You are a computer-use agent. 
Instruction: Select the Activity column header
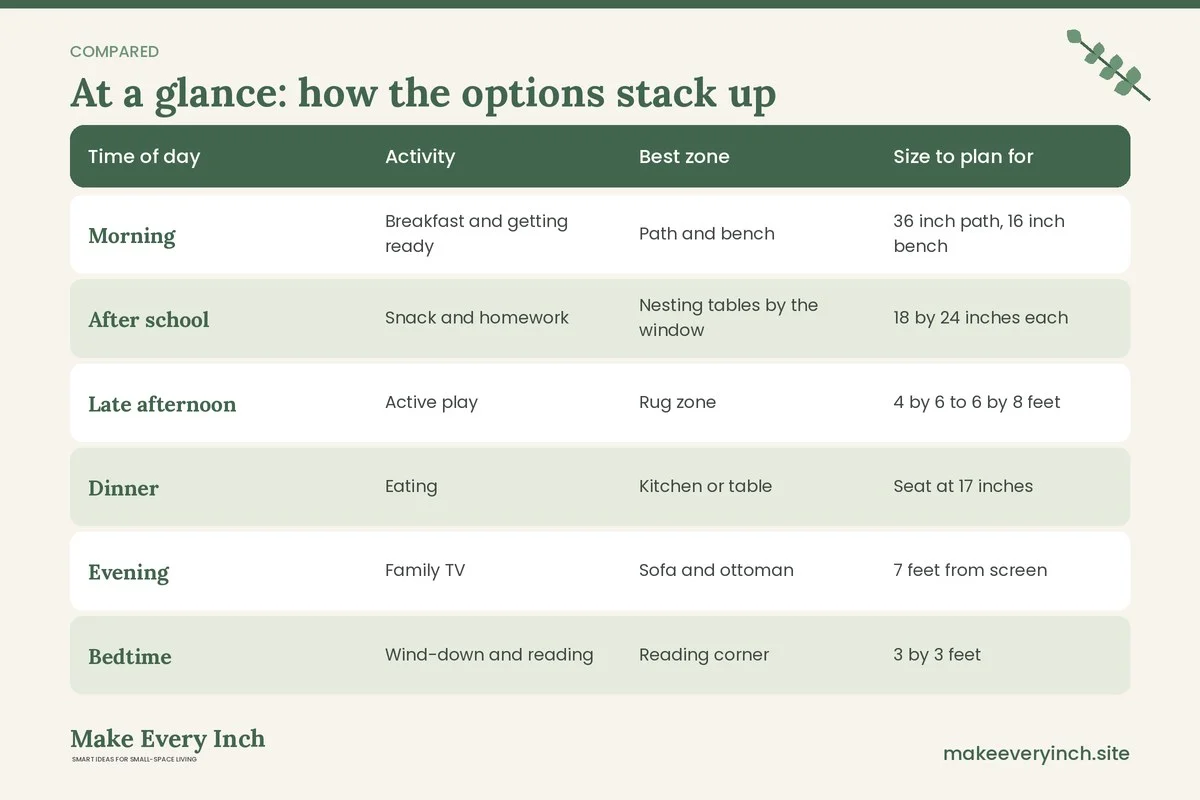[420, 156]
